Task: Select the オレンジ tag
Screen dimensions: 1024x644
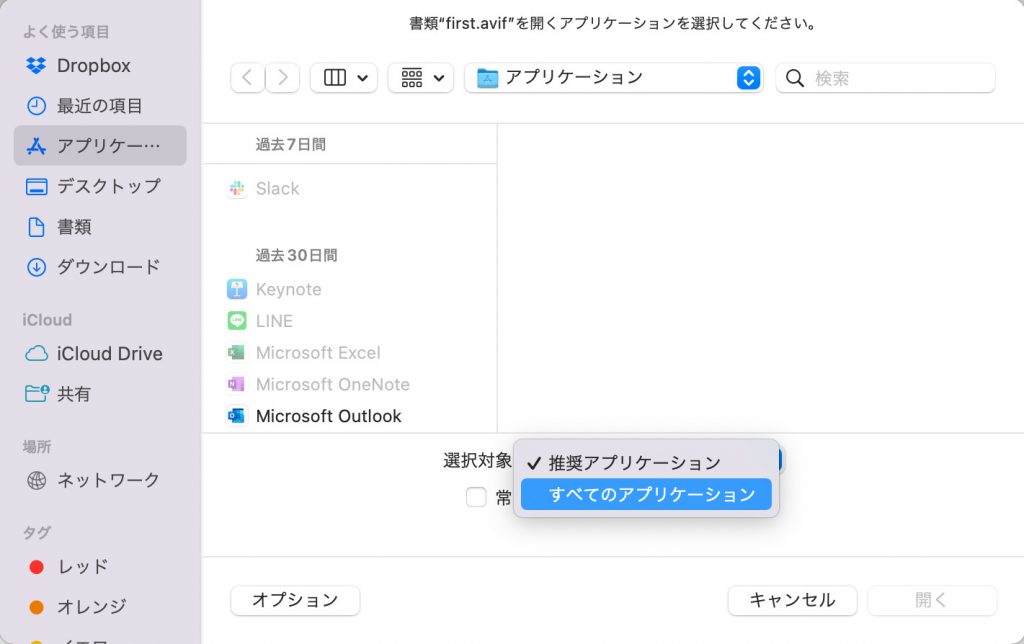Action: point(100,607)
